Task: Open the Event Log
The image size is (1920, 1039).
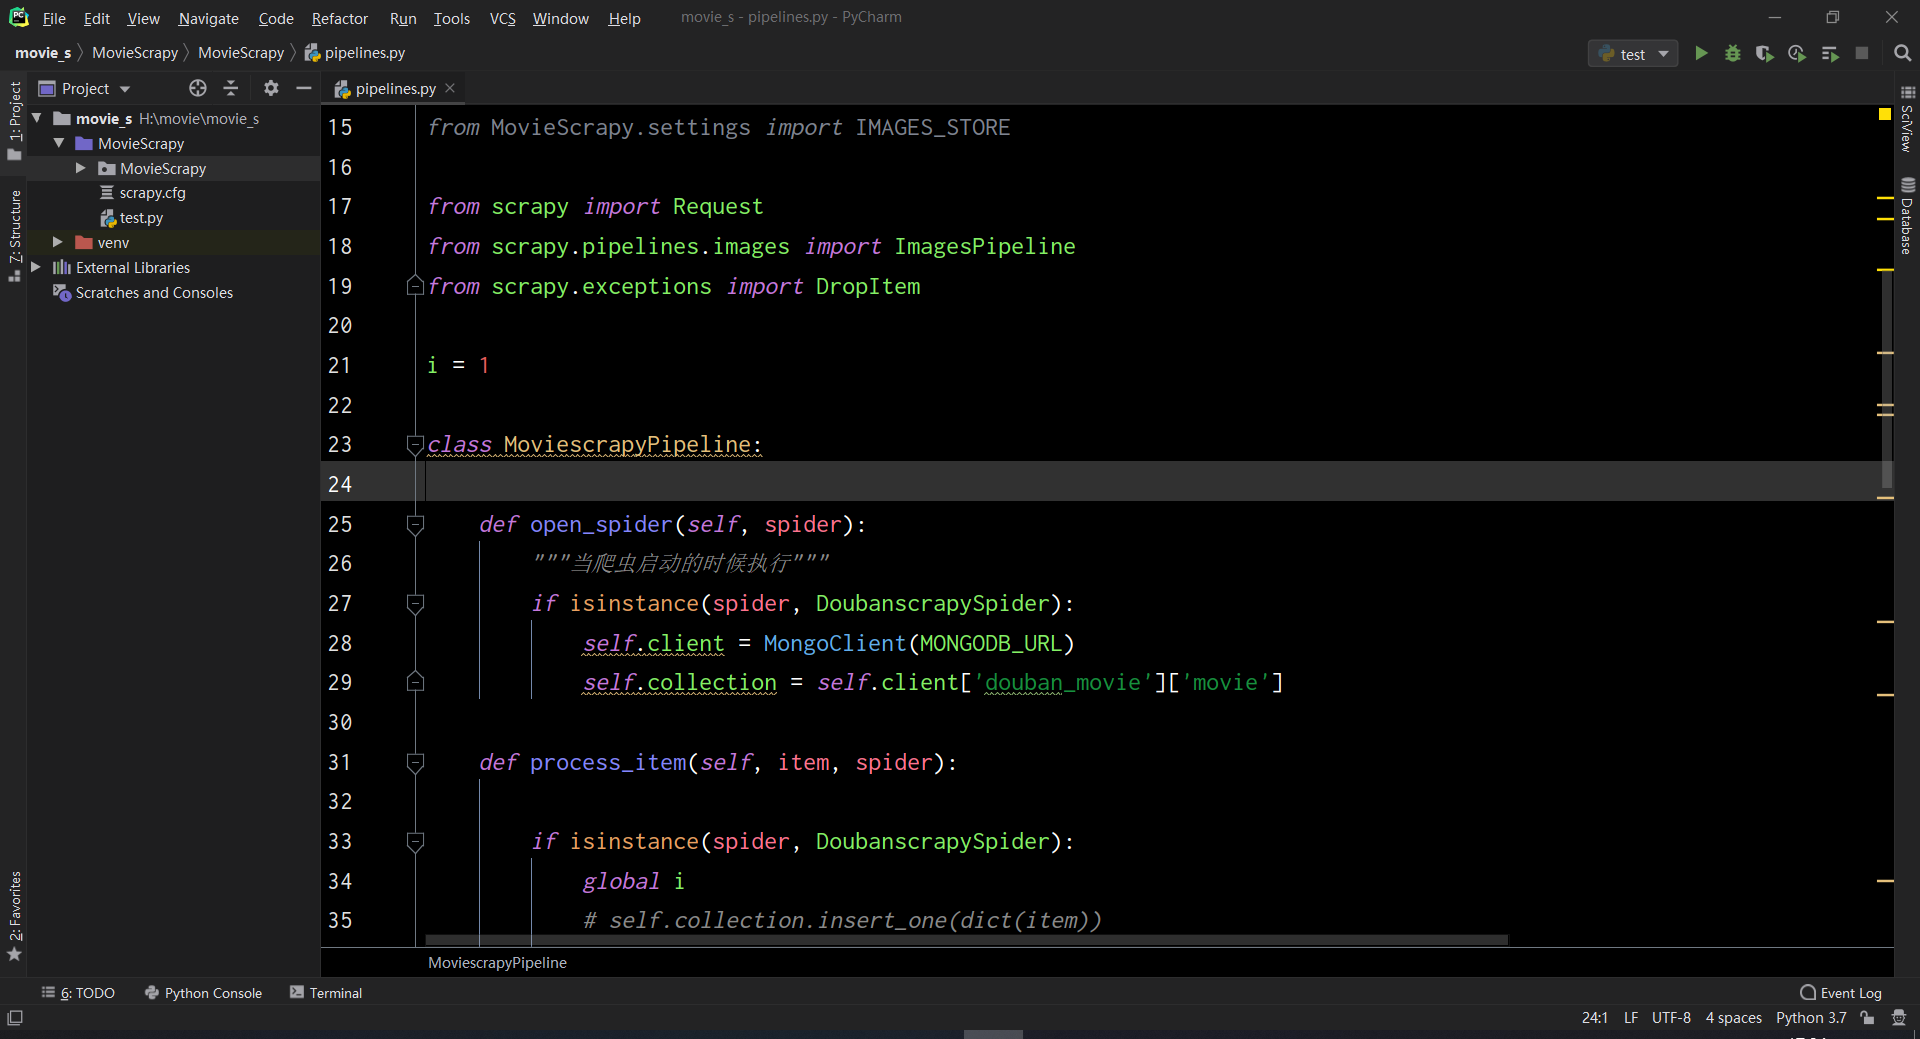Action: click(1849, 992)
